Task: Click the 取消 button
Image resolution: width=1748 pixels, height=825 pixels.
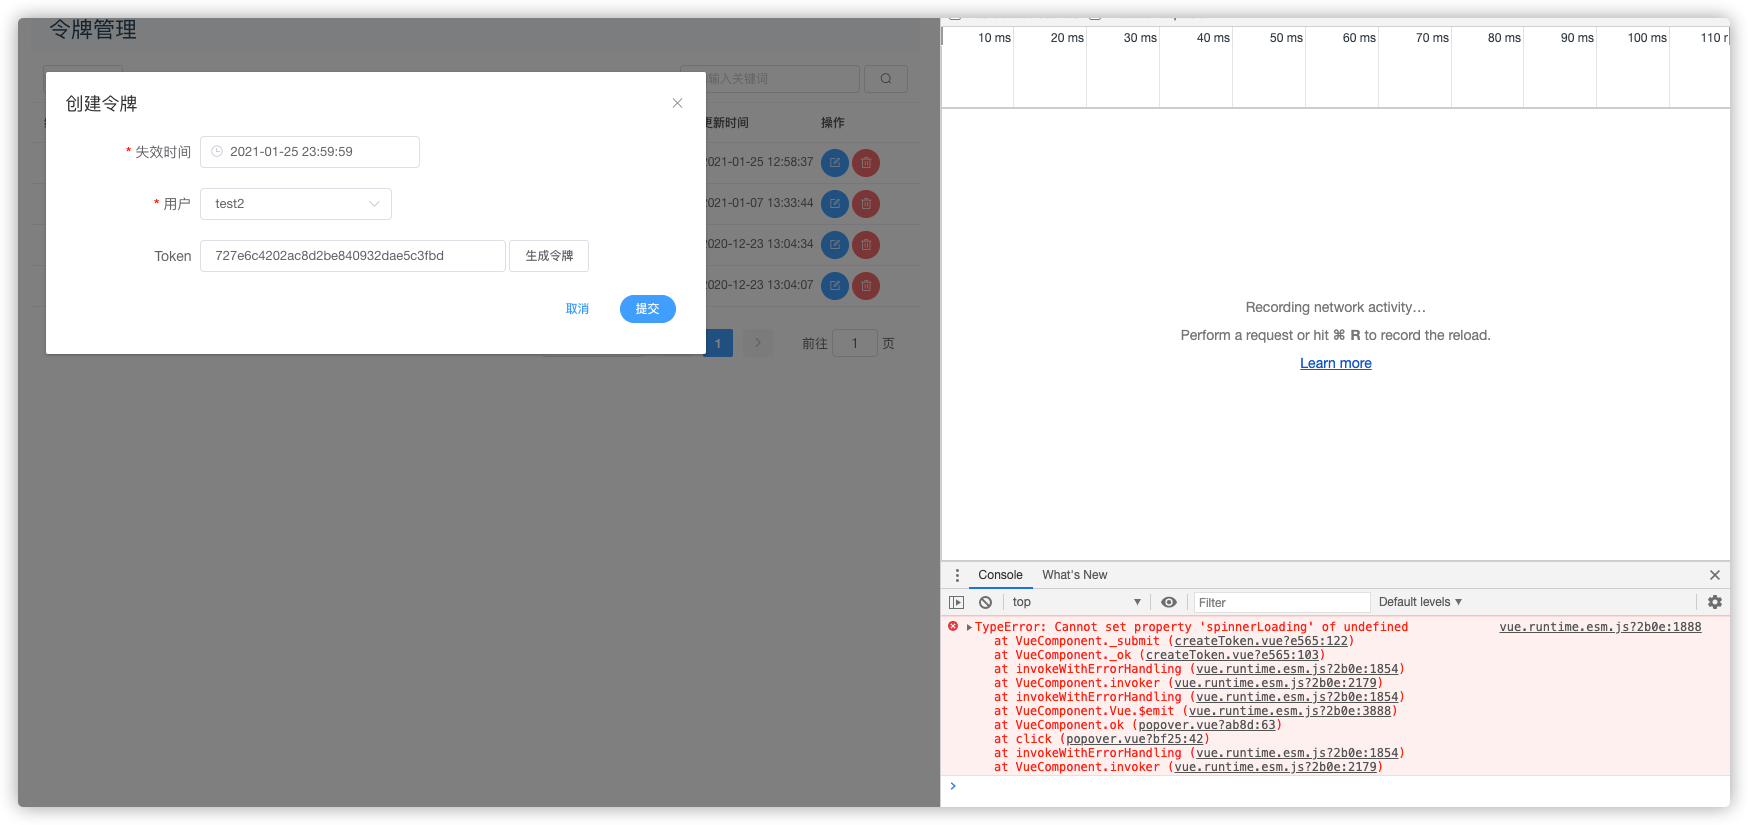Action: pos(577,309)
